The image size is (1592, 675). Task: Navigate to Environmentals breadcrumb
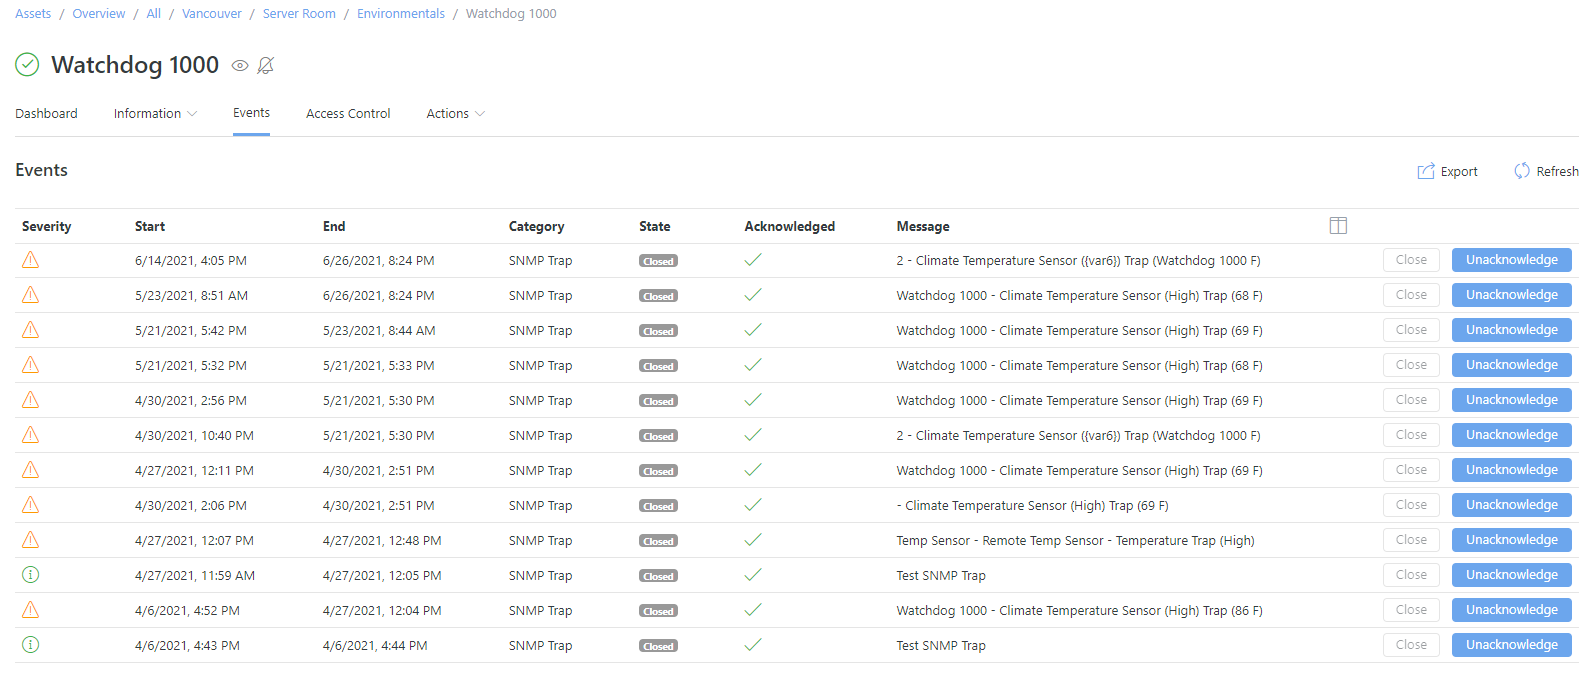click(x=401, y=14)
